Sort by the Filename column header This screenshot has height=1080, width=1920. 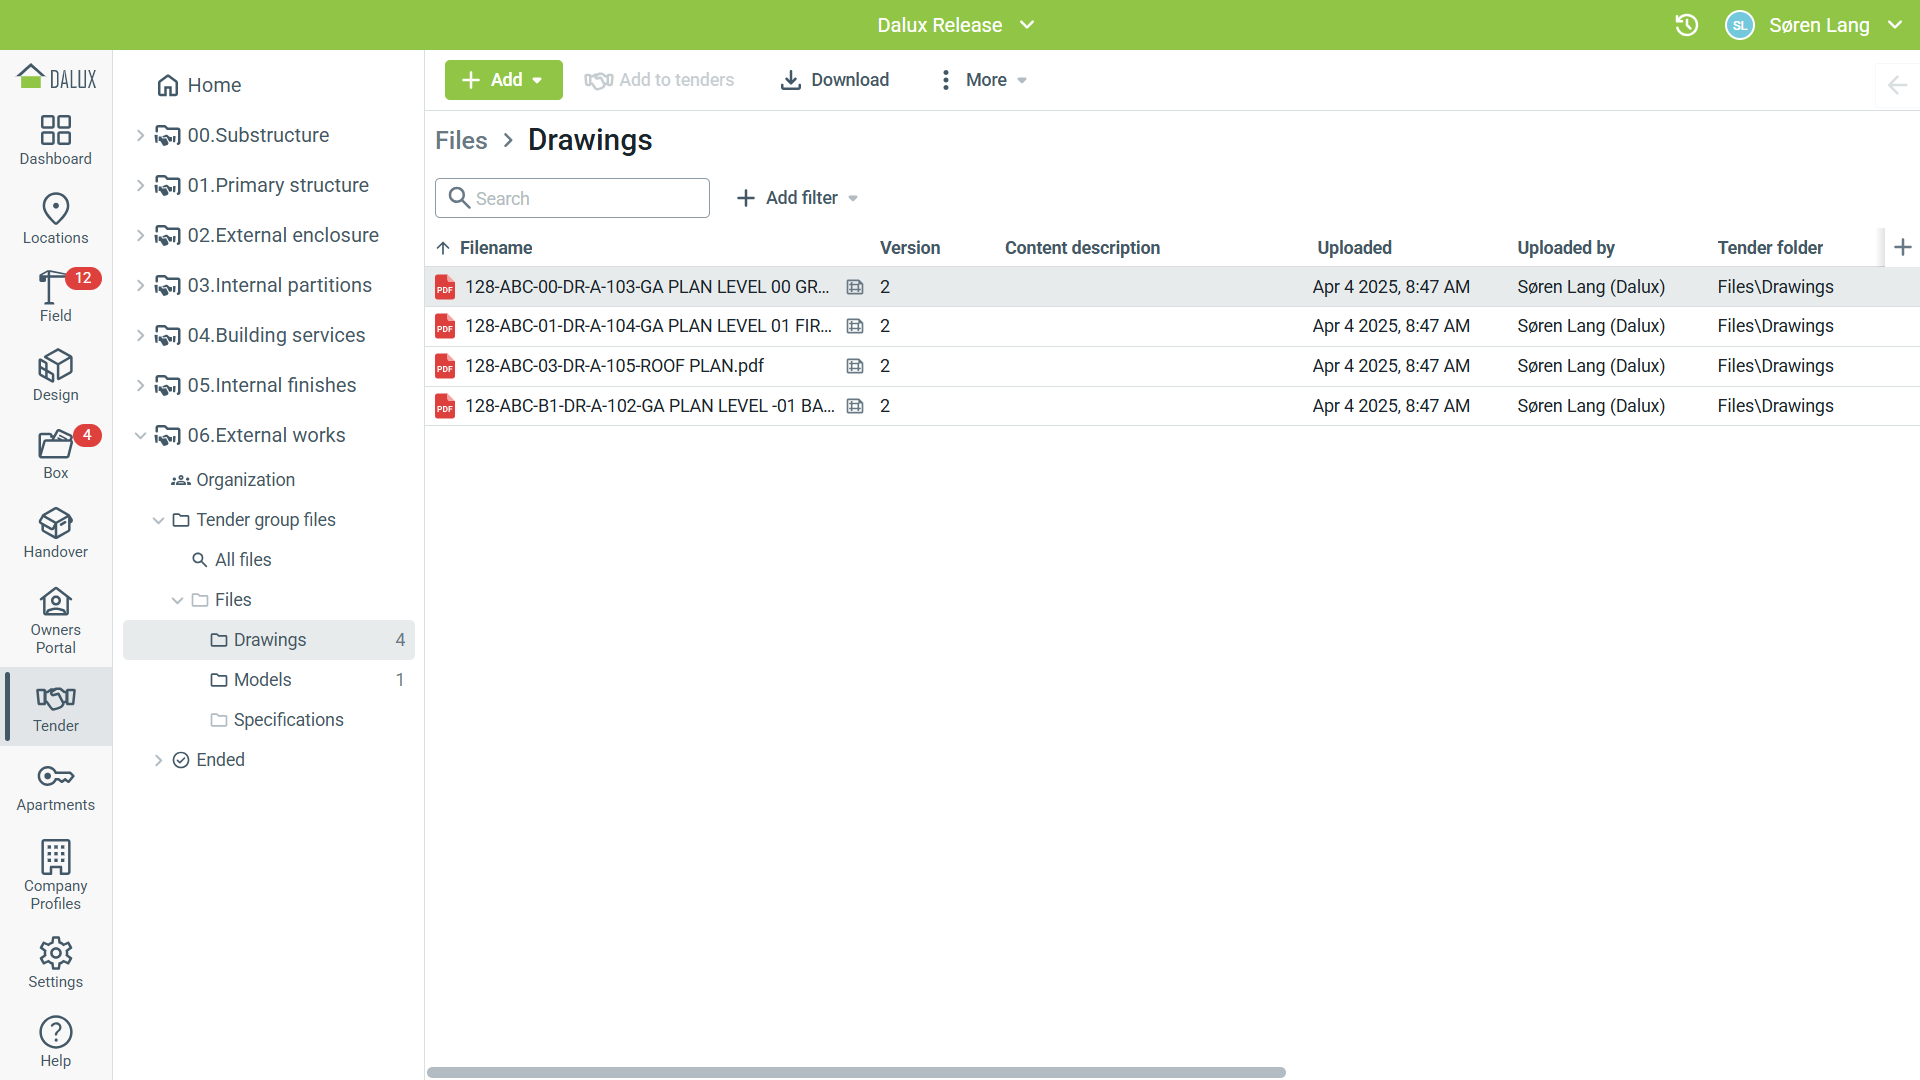coord(496,248)
